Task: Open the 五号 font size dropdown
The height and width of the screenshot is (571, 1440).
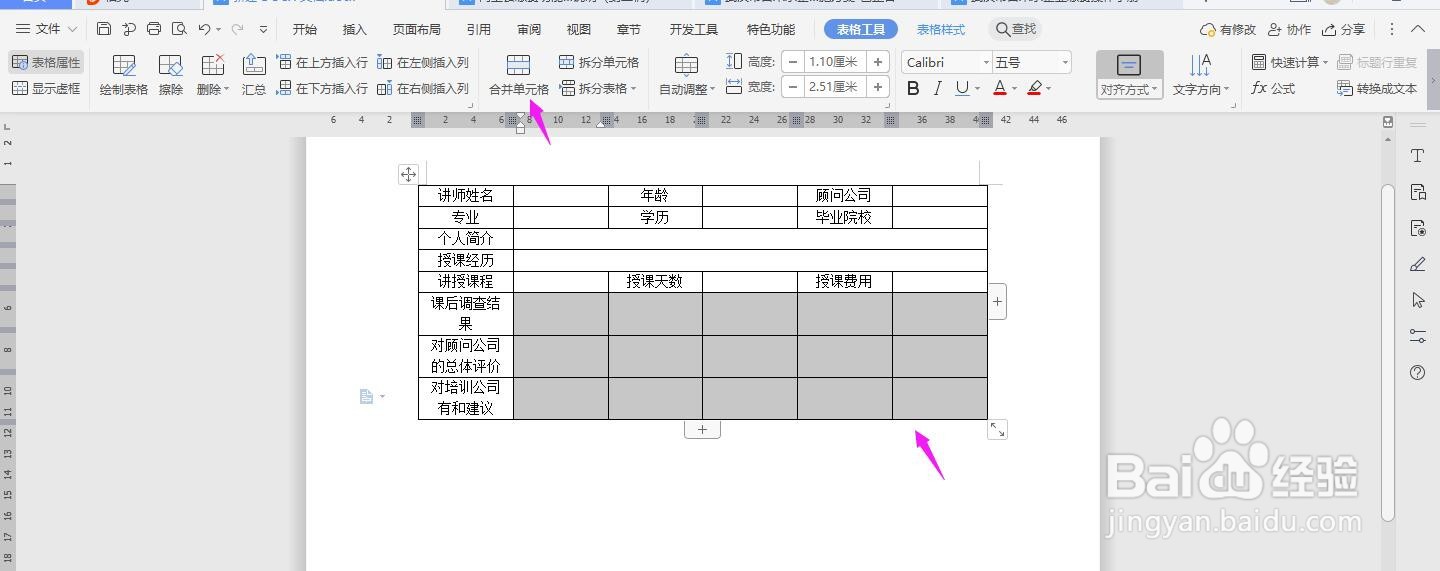Action: (x=1065, y=62)
